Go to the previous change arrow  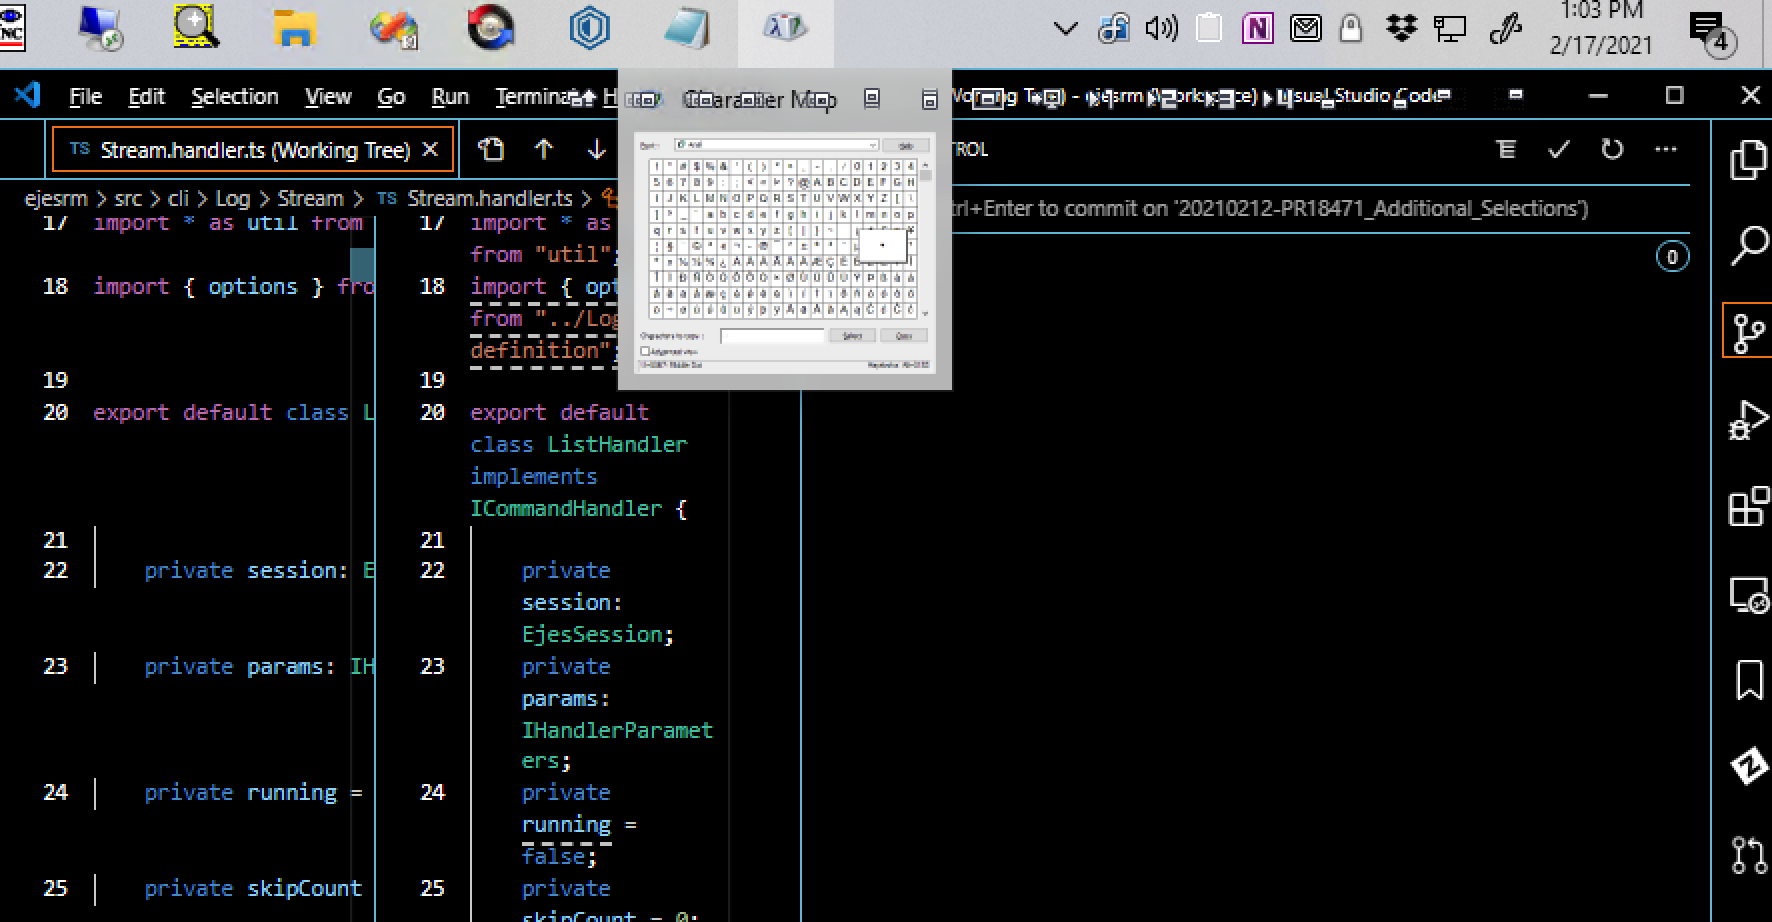coord(543,150)
